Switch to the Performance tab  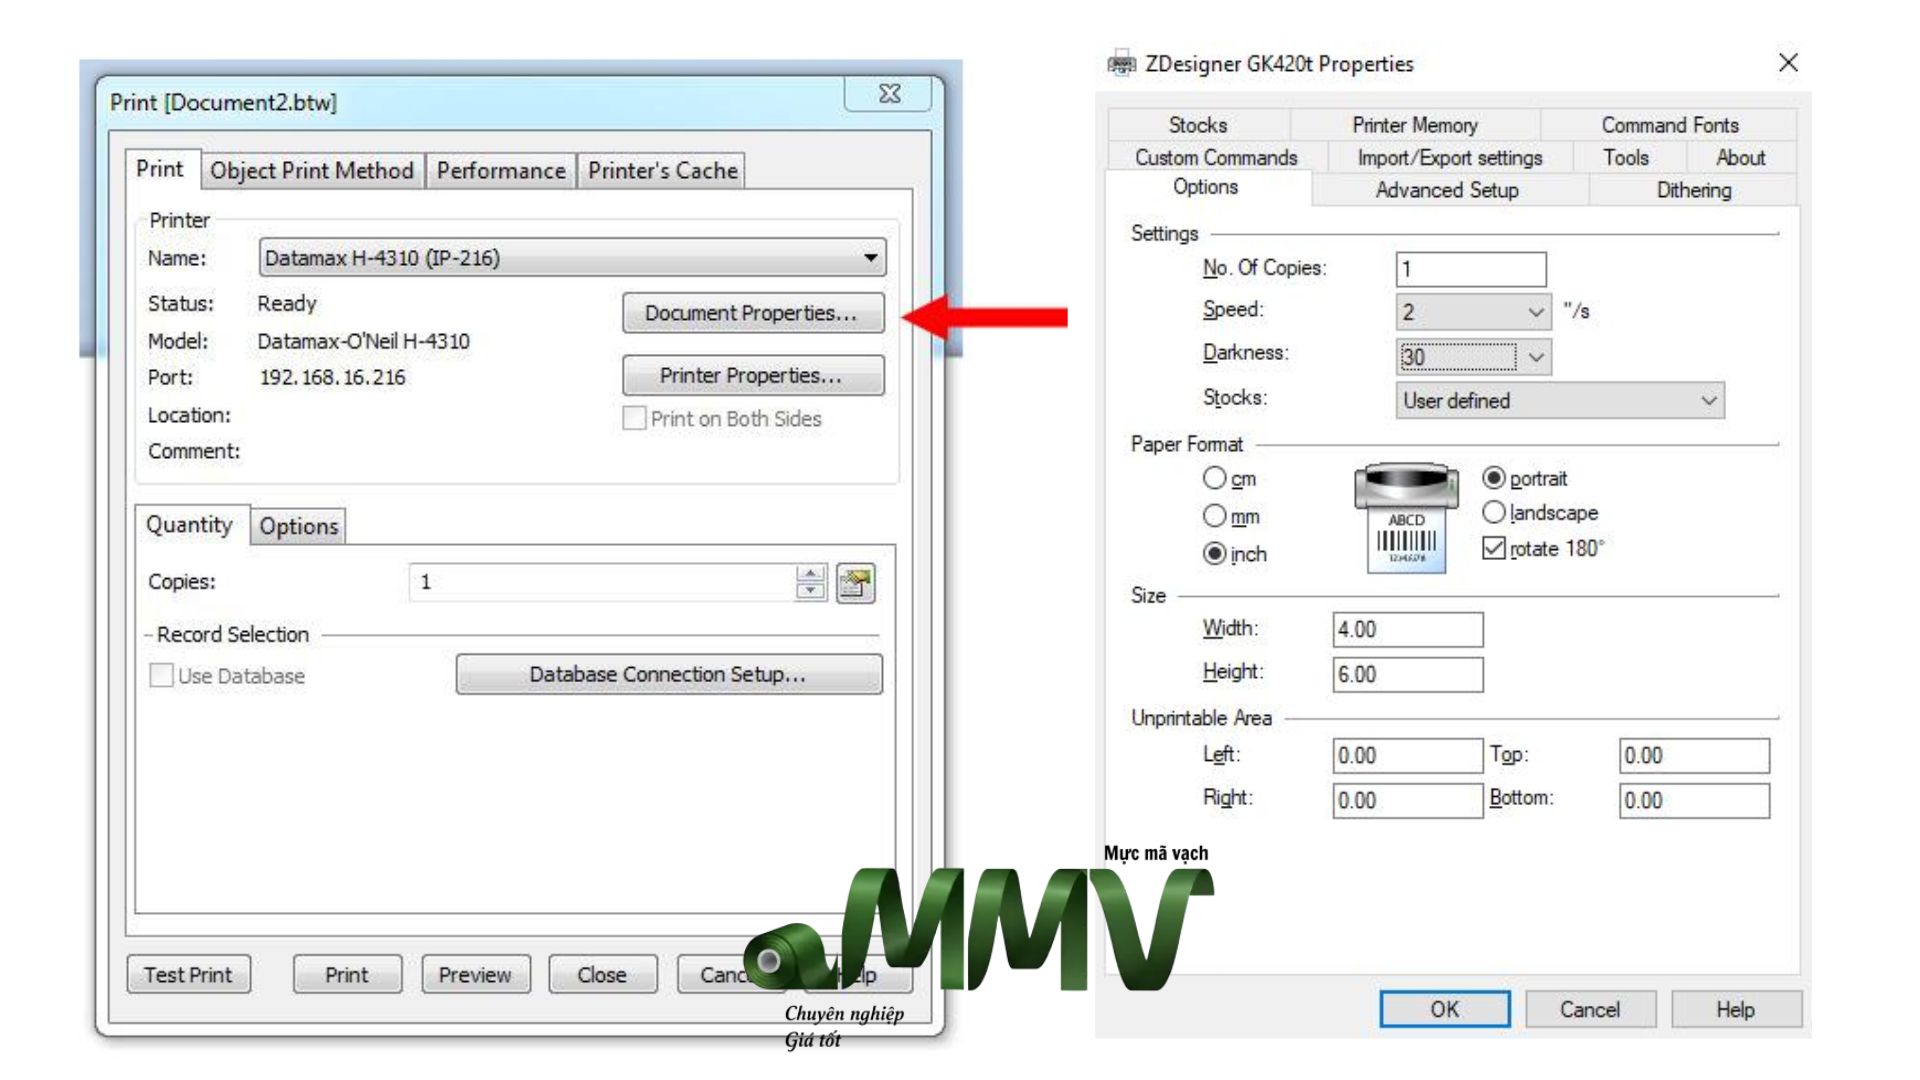501,171
